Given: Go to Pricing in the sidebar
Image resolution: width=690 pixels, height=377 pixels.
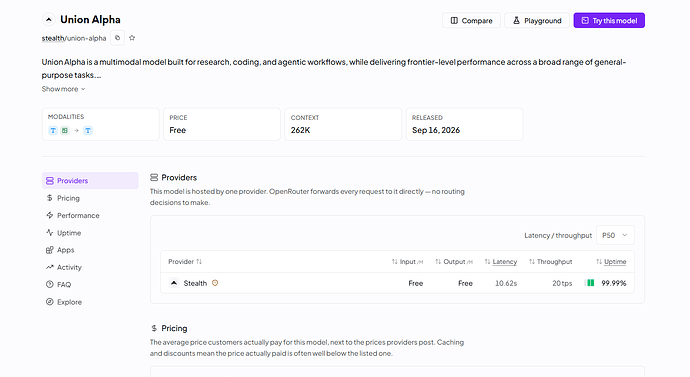Looking at the screenshot, I should [x=90, y=198].
